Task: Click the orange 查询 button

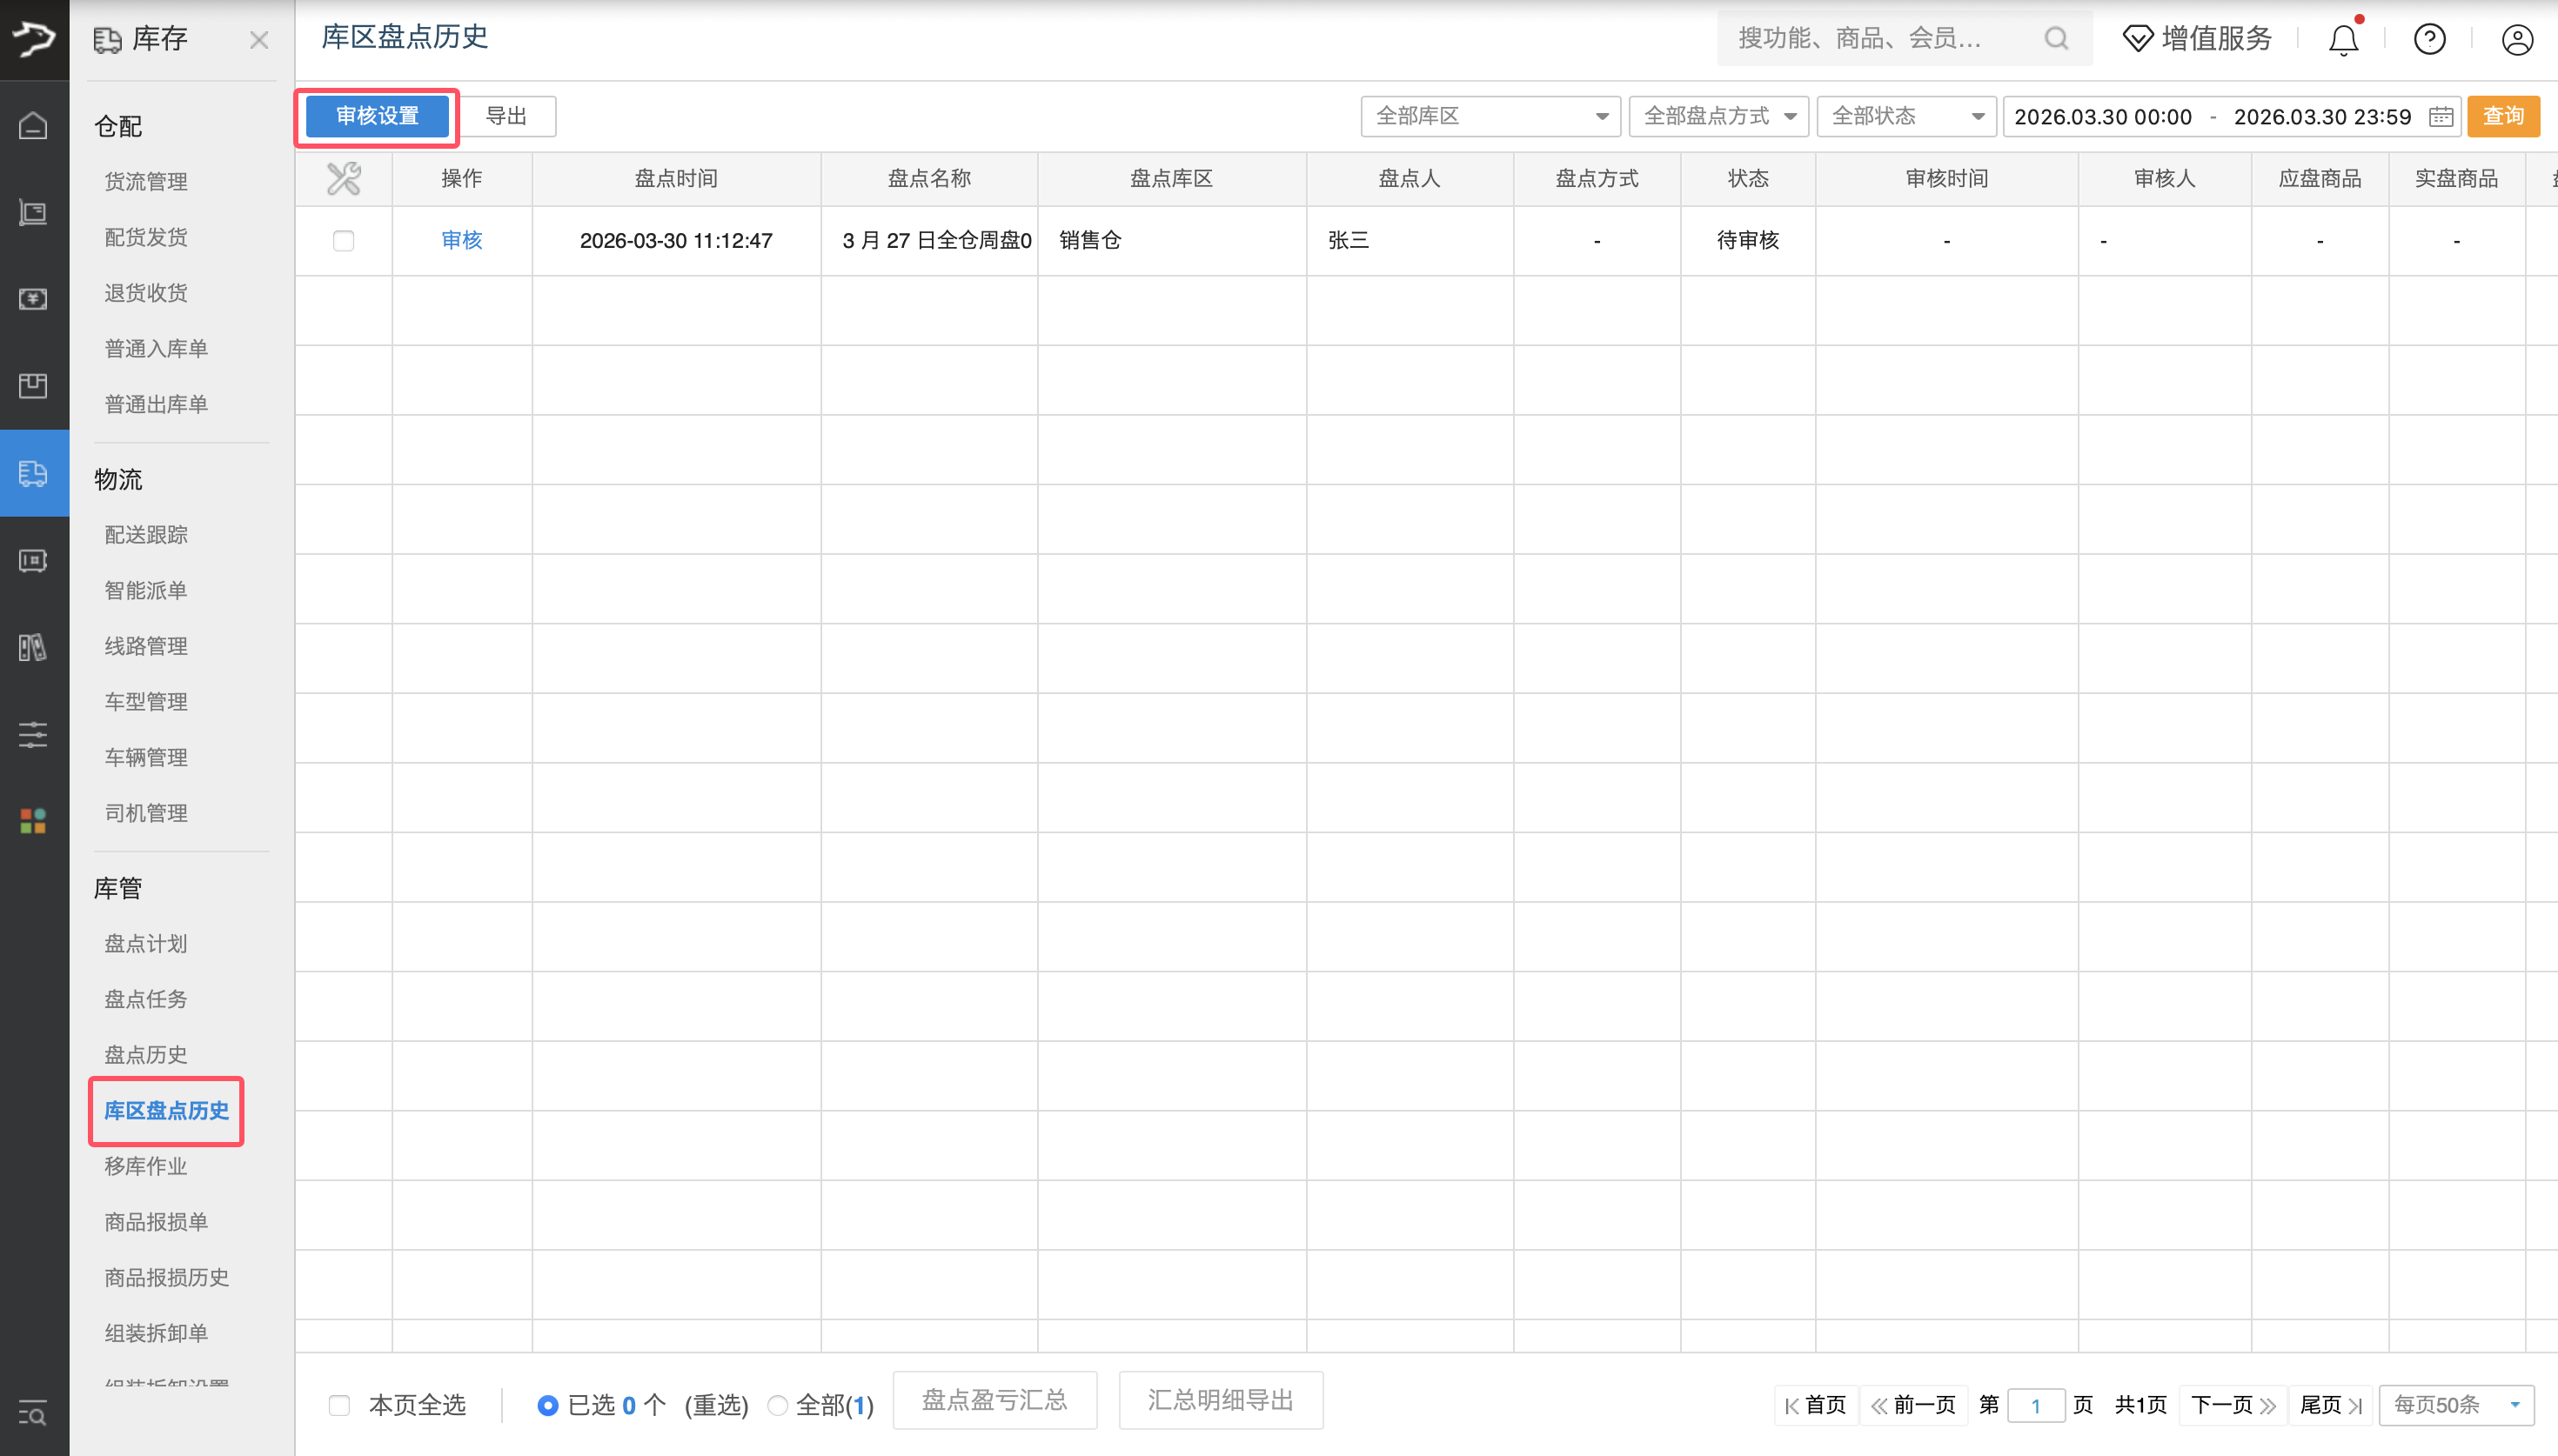Action: [2503, 117]
